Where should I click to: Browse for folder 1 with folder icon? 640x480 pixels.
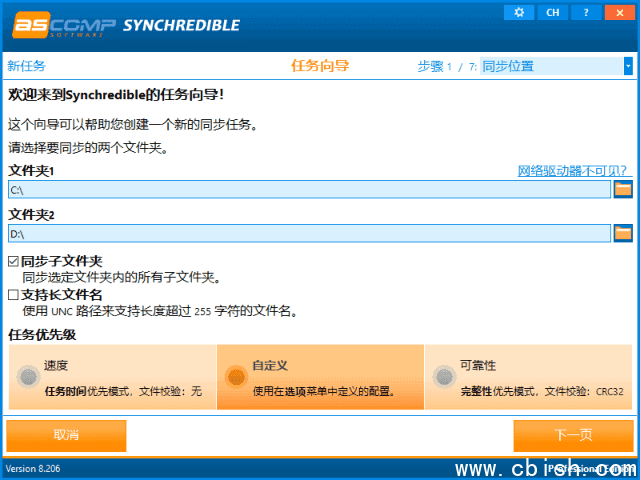[623, 189]
